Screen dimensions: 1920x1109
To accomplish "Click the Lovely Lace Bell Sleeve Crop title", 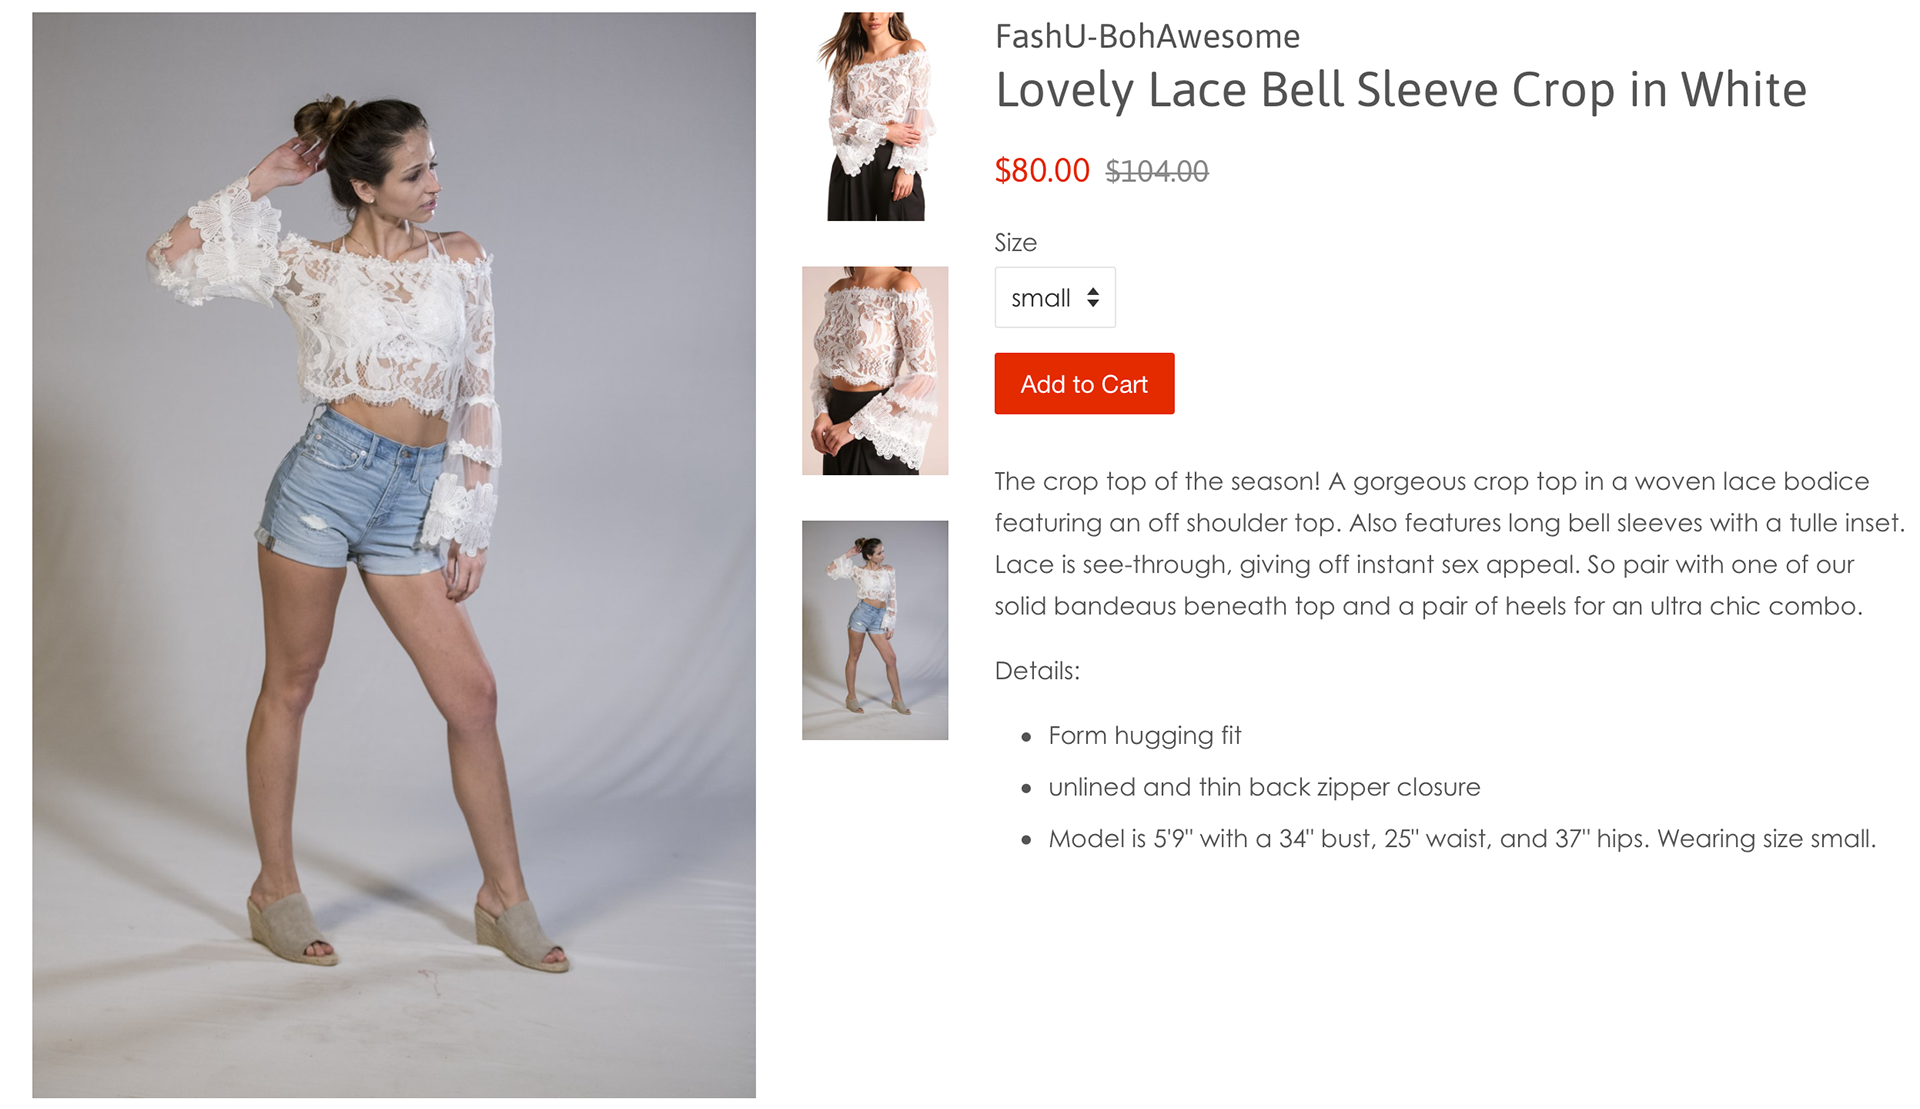I will click(1401, 90).
